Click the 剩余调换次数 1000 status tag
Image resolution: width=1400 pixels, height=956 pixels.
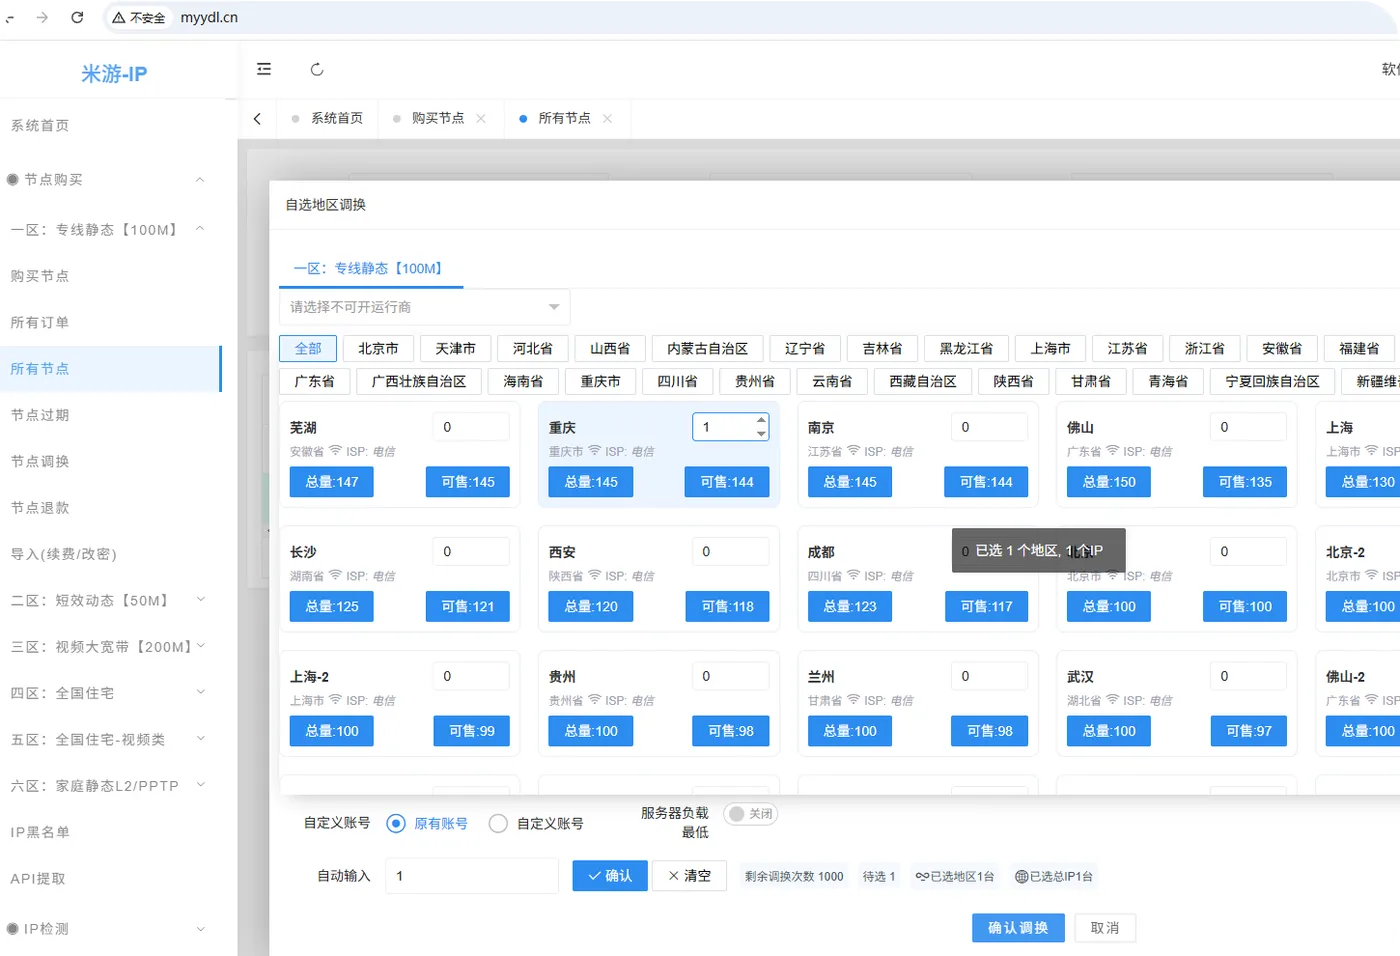(794, 877)
